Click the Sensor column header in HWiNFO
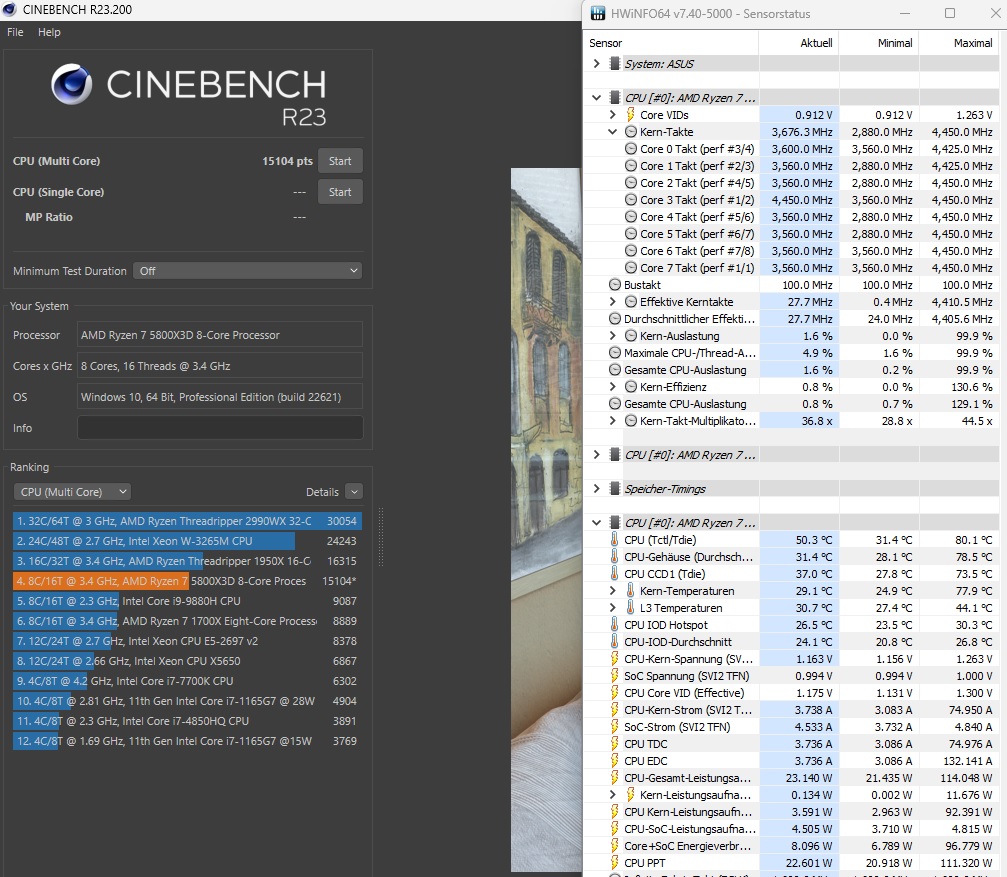The width and height of the screenshot is (1007, 877). (x=670, y=43)
